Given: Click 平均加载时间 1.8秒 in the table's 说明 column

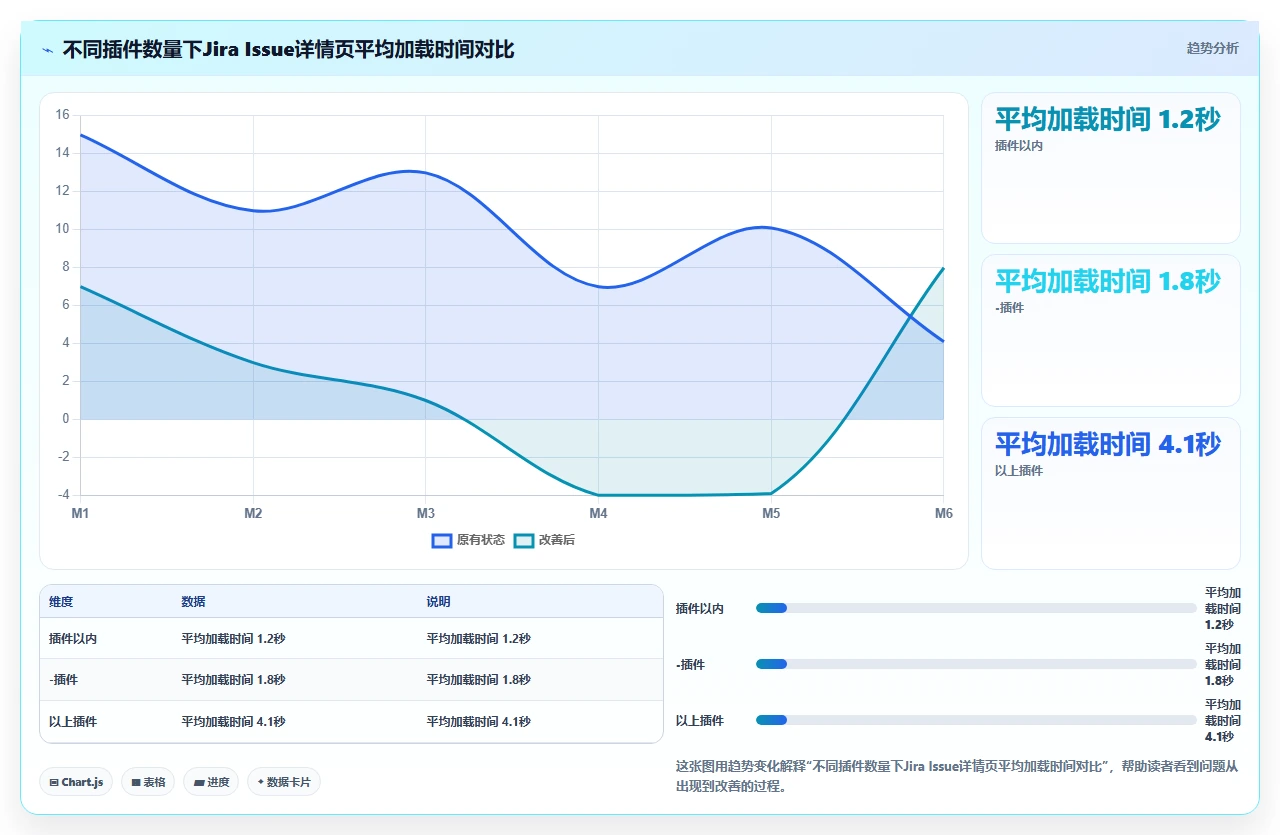Looking at the screenshot, I should pyautogui.click(x=478, y=680).
